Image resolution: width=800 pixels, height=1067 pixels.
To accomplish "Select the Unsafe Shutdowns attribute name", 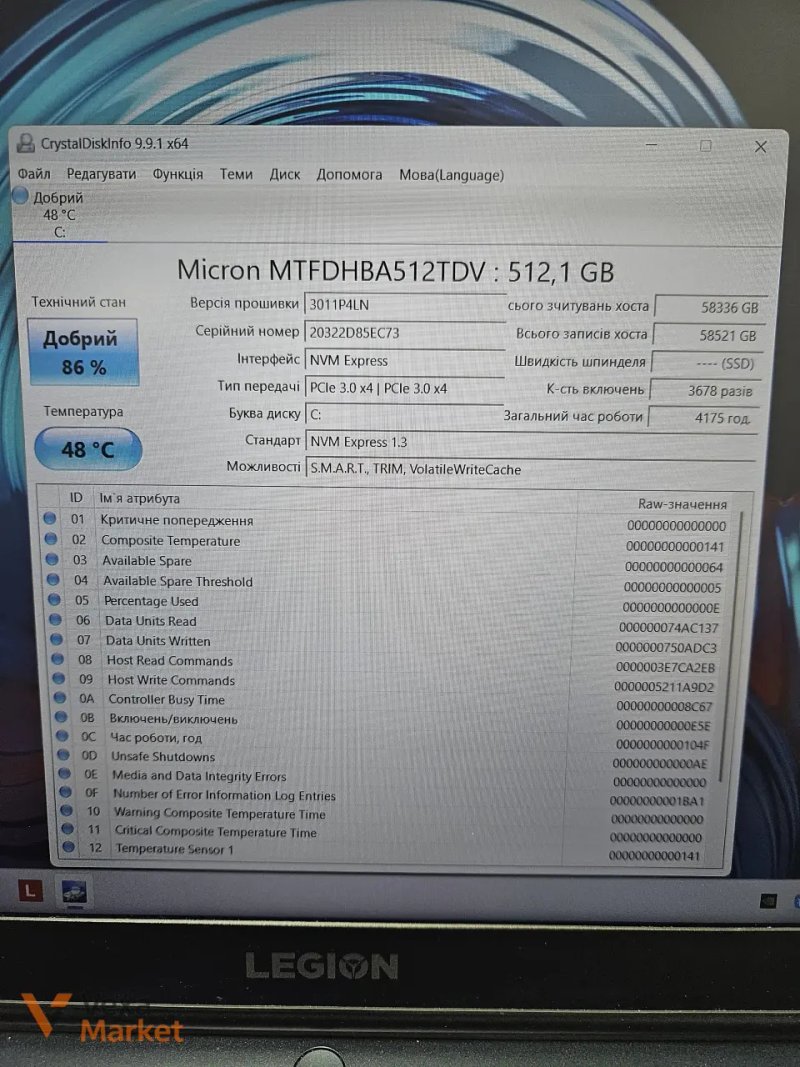I will [163, 756].
